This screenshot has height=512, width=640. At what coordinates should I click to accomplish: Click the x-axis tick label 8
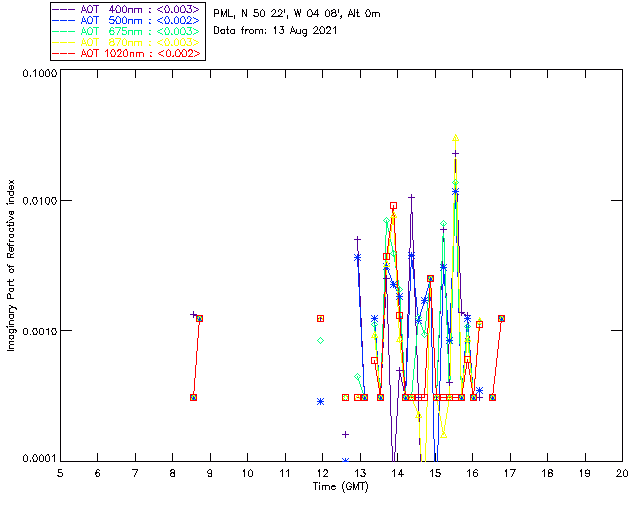point(172,473)
